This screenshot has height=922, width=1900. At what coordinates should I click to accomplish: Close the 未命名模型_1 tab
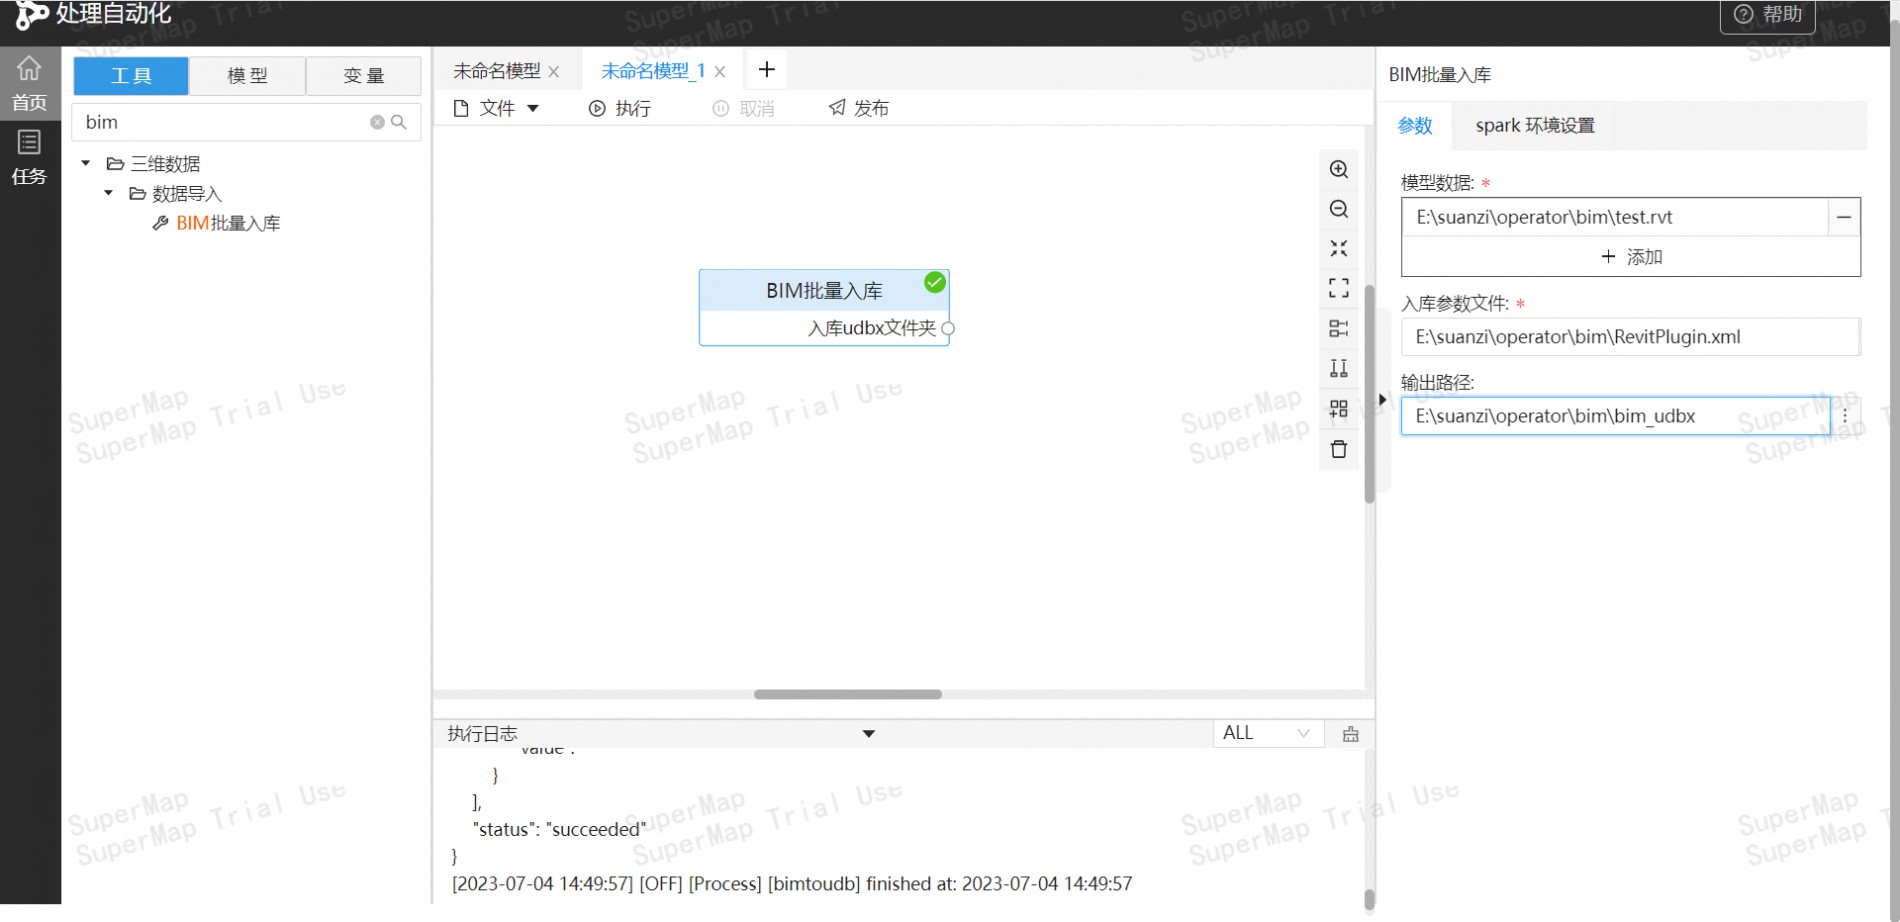click(x=720, y=72)
